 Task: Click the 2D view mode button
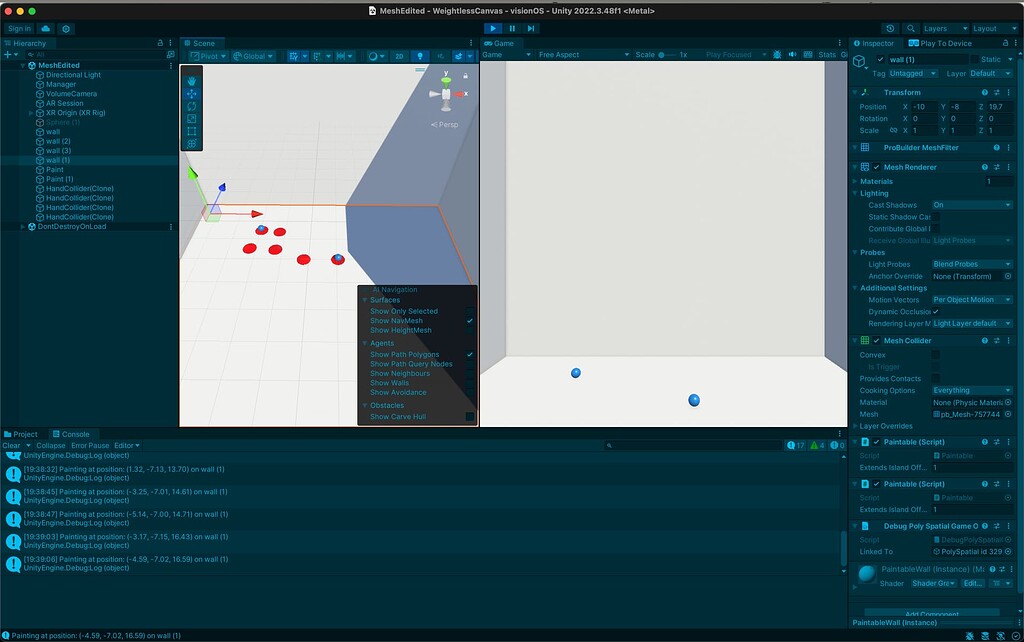400,55
